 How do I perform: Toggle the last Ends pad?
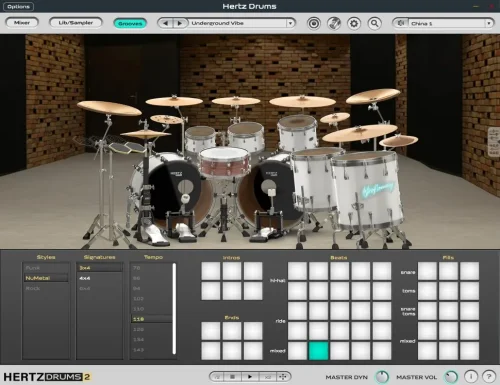pyautogui.click(x=253, y=351)
